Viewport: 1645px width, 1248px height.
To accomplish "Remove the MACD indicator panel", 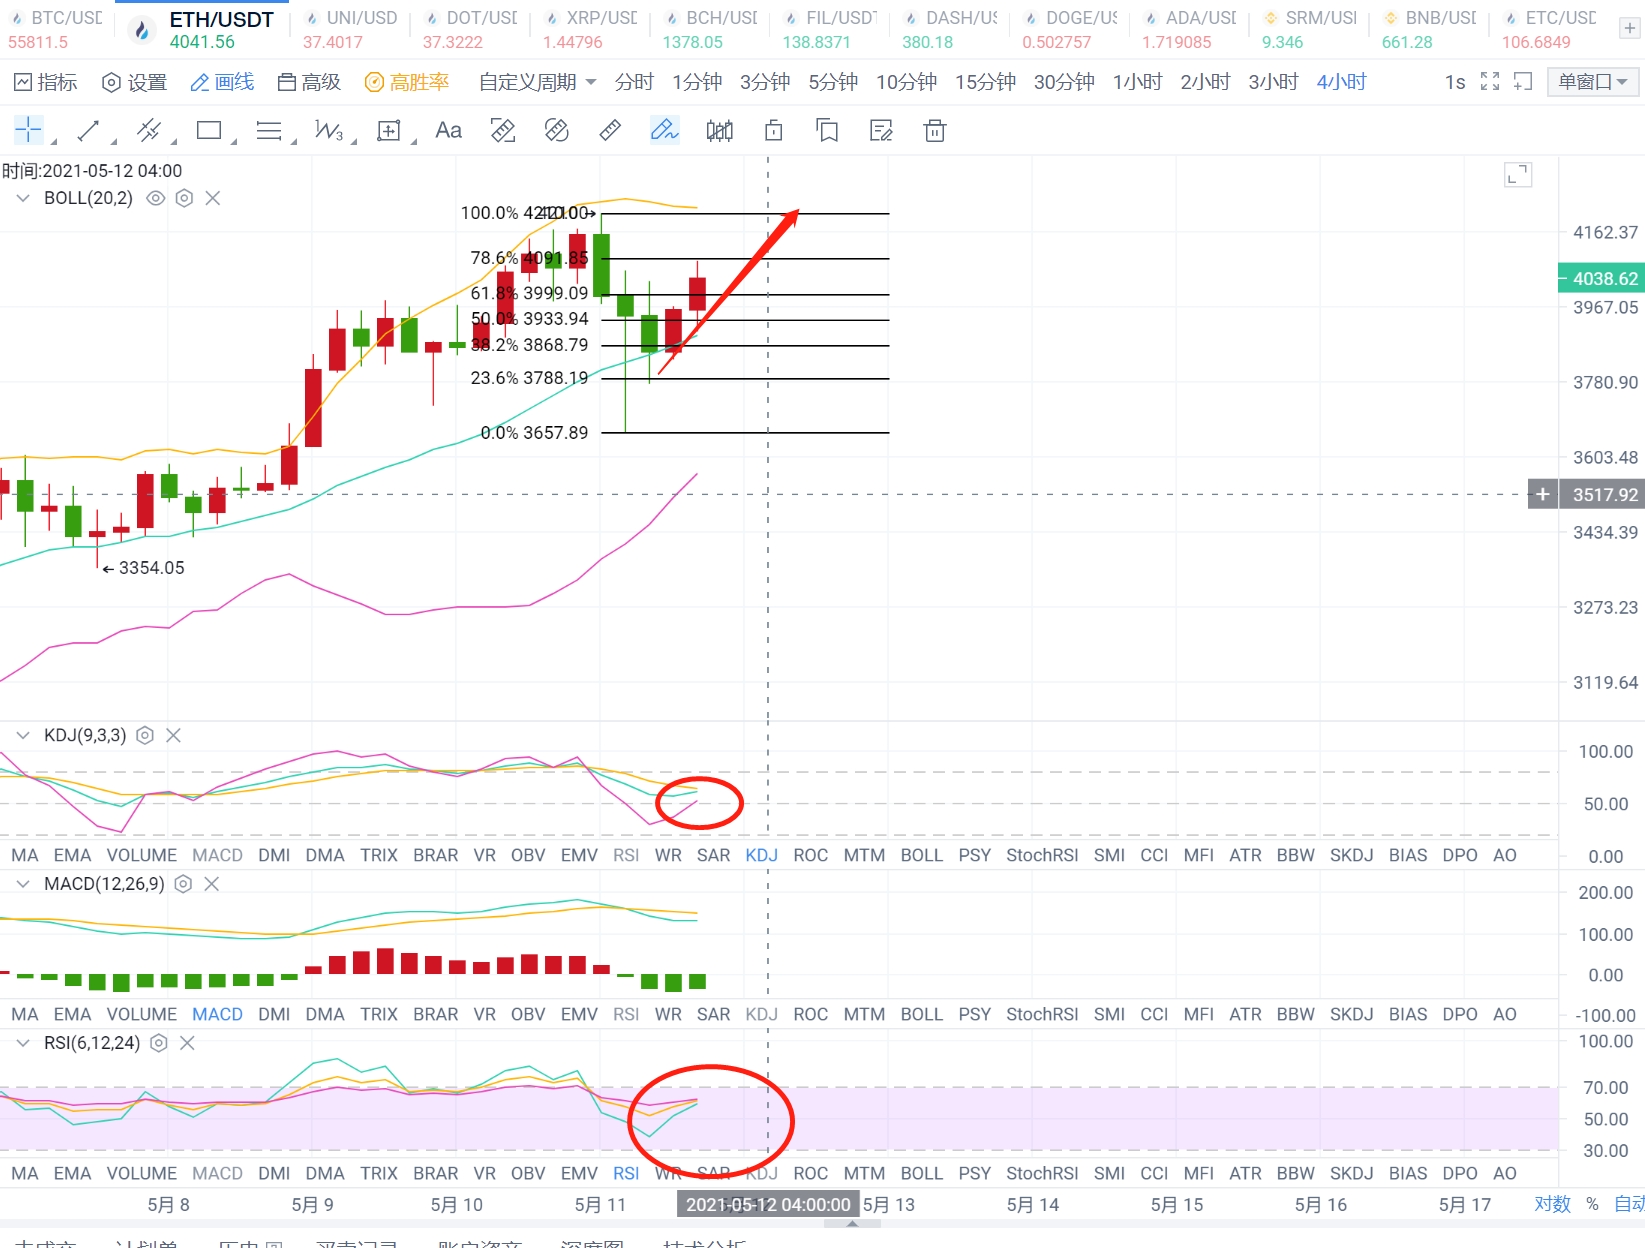I will (x=211, y=884).
